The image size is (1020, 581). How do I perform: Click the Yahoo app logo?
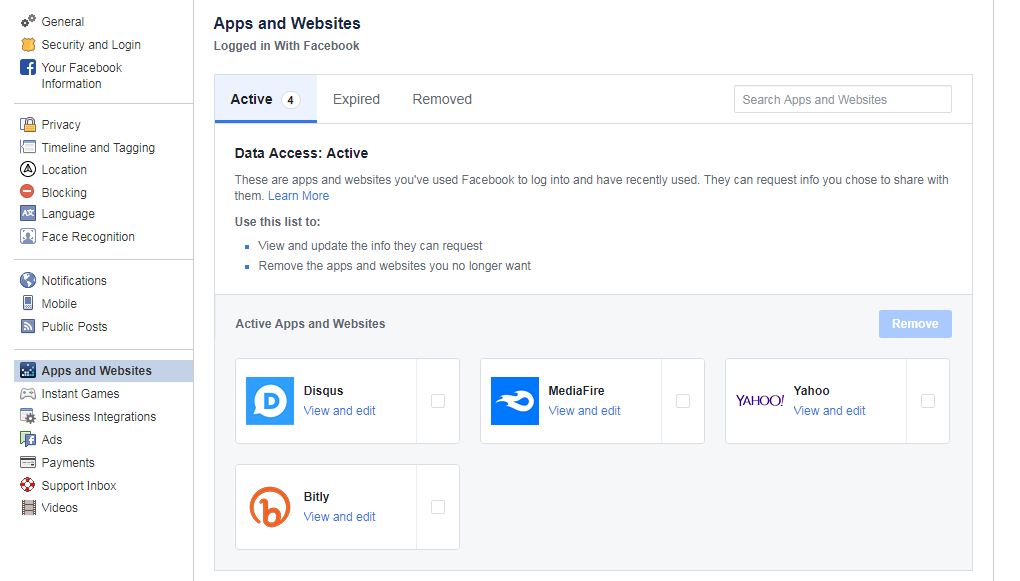[x=760, y=401]
